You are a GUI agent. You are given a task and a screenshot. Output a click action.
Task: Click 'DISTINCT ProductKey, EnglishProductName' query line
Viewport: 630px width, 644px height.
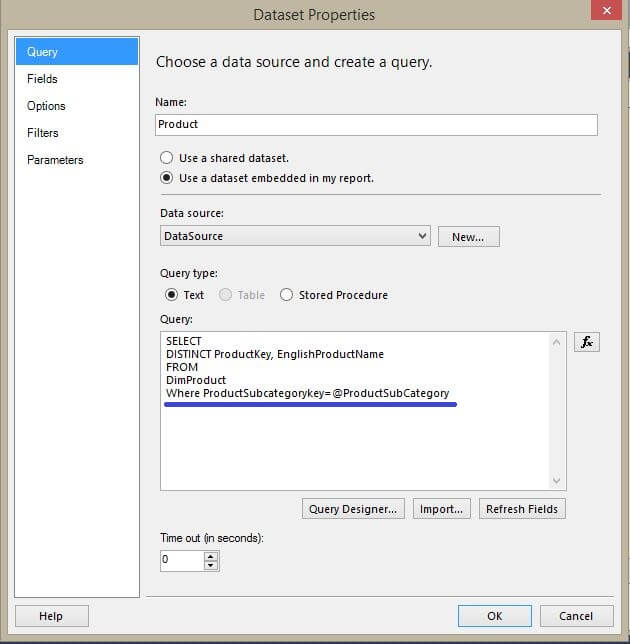tap(275, 354)
